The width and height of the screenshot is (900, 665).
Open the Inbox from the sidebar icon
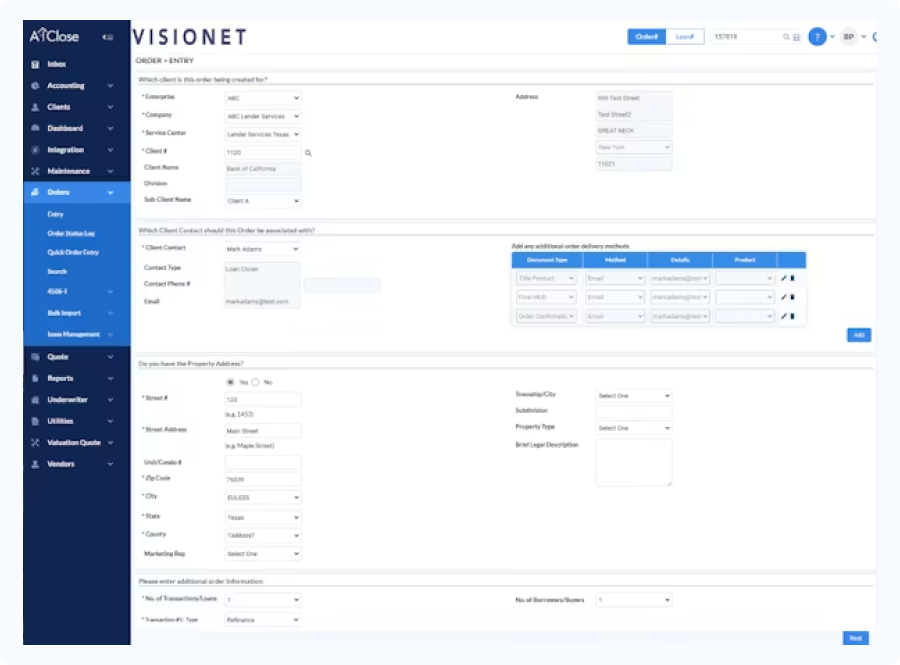pyautogui.click(x=36, y=64)
